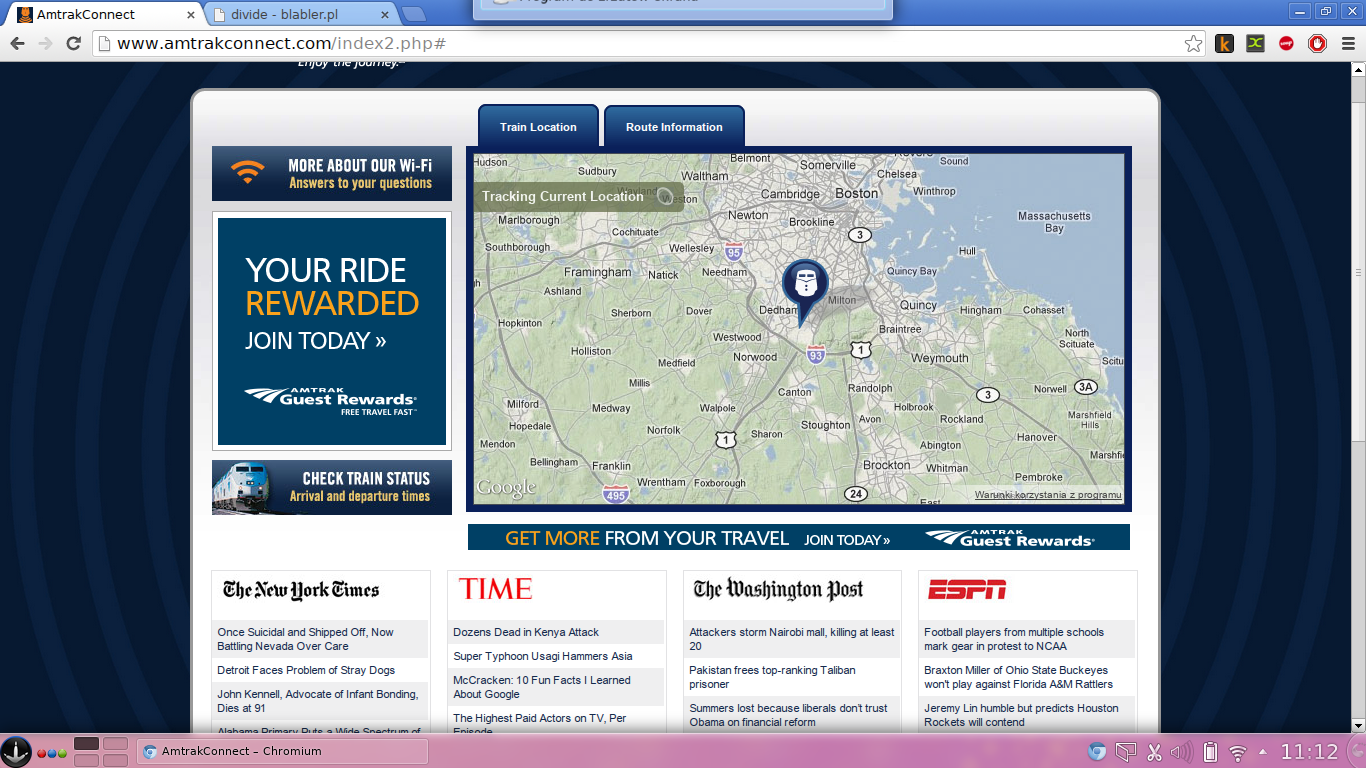Click the page scrollbar down arrow
Image resolution: width=1366 pixels, height=768 pixels.
(x=1357, y=725)
